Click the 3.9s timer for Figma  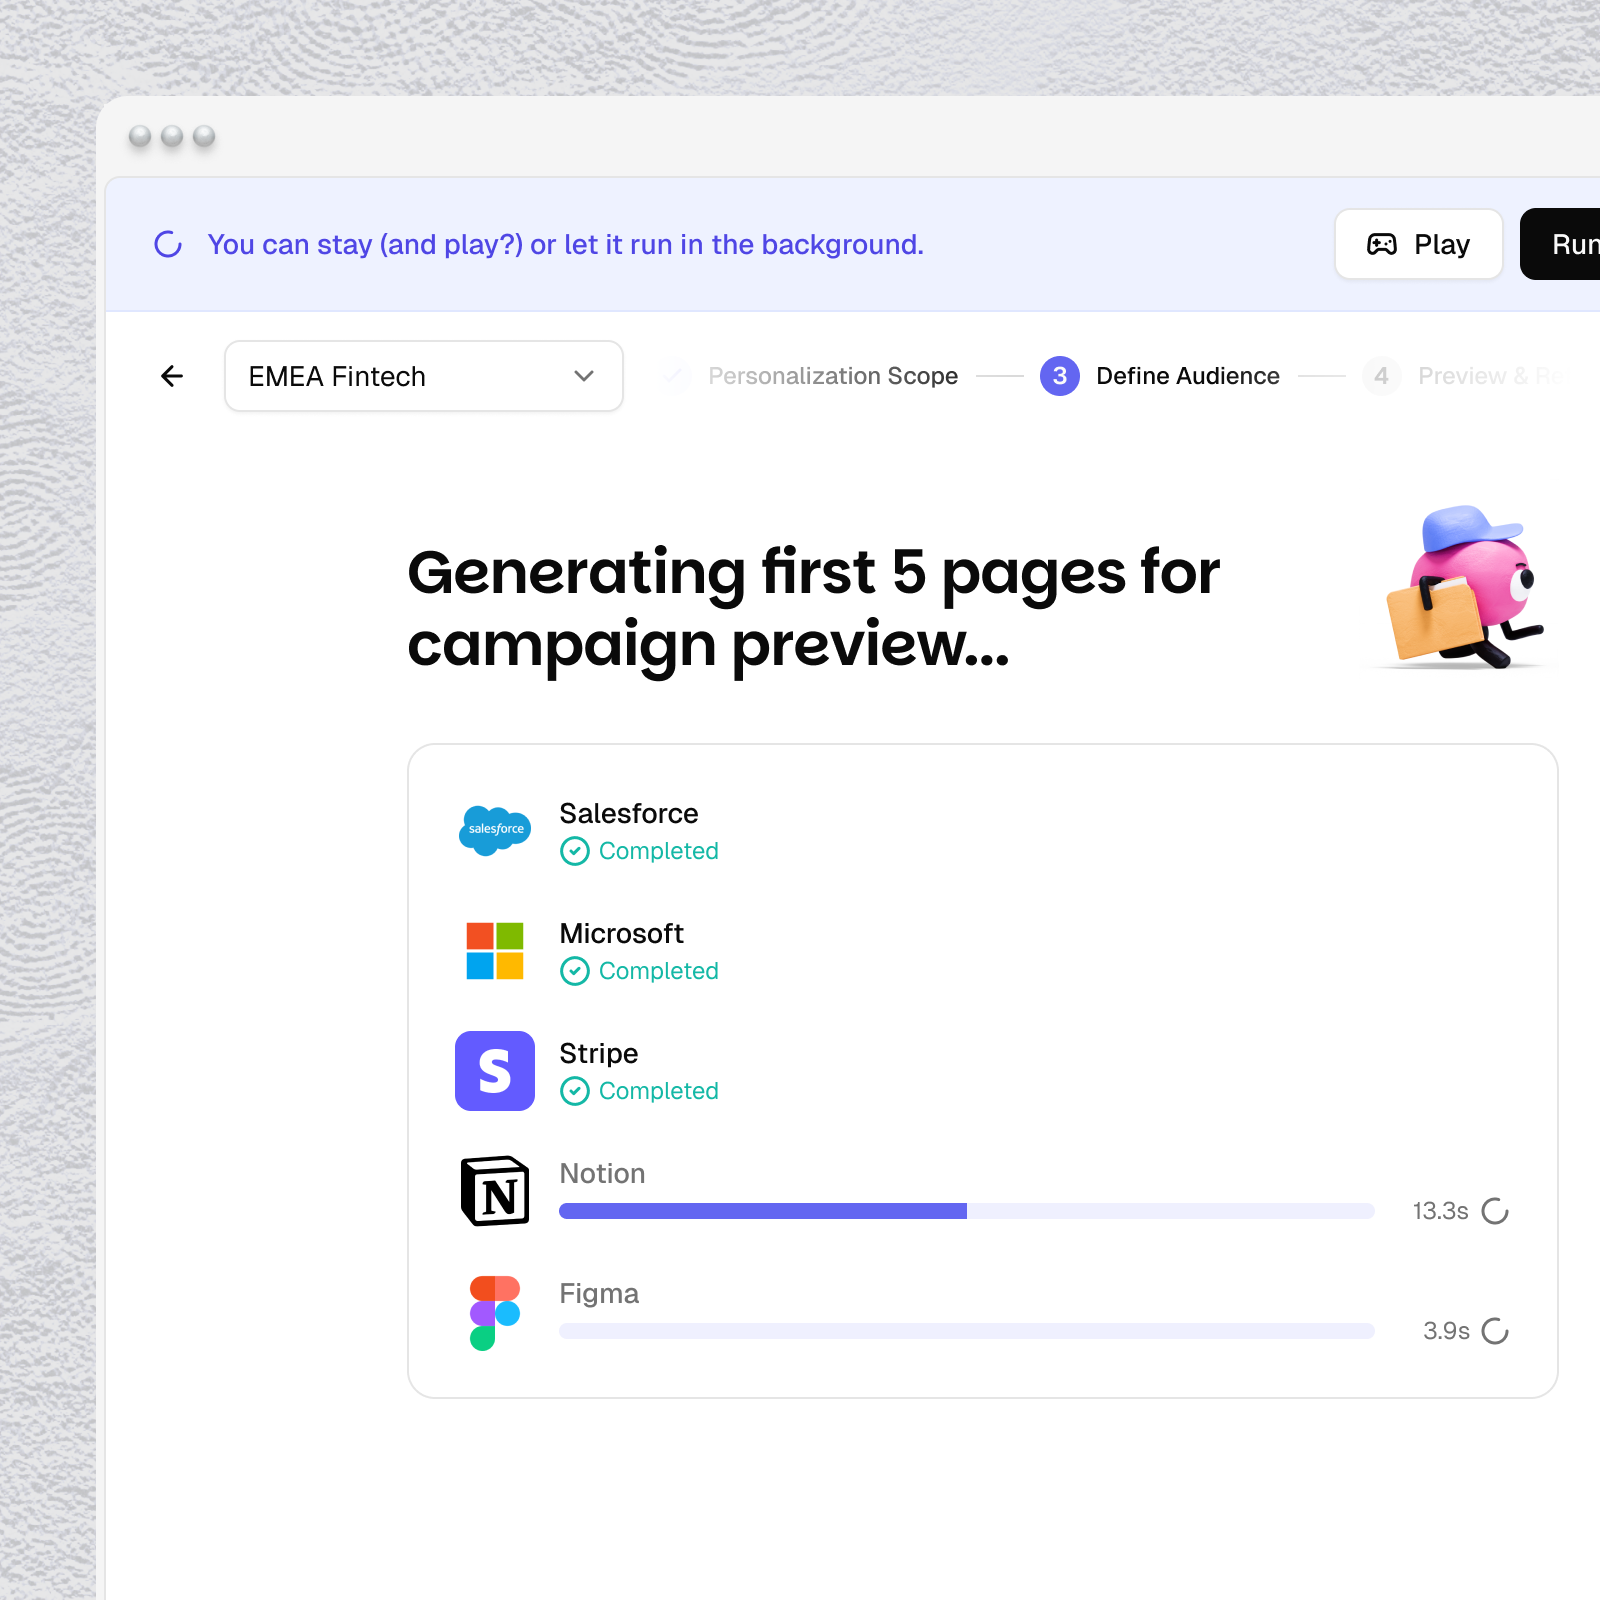pos(1446,1331)
